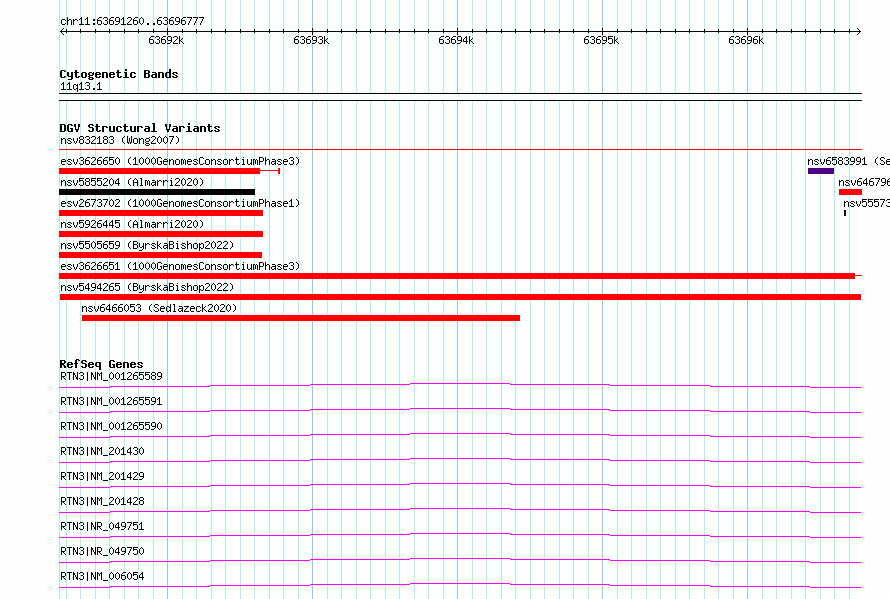The image size is (890, 599).
Task: Select variant nsv832183 (Wong2007) label
Action: pyautogui.click(x=120, y=140)
